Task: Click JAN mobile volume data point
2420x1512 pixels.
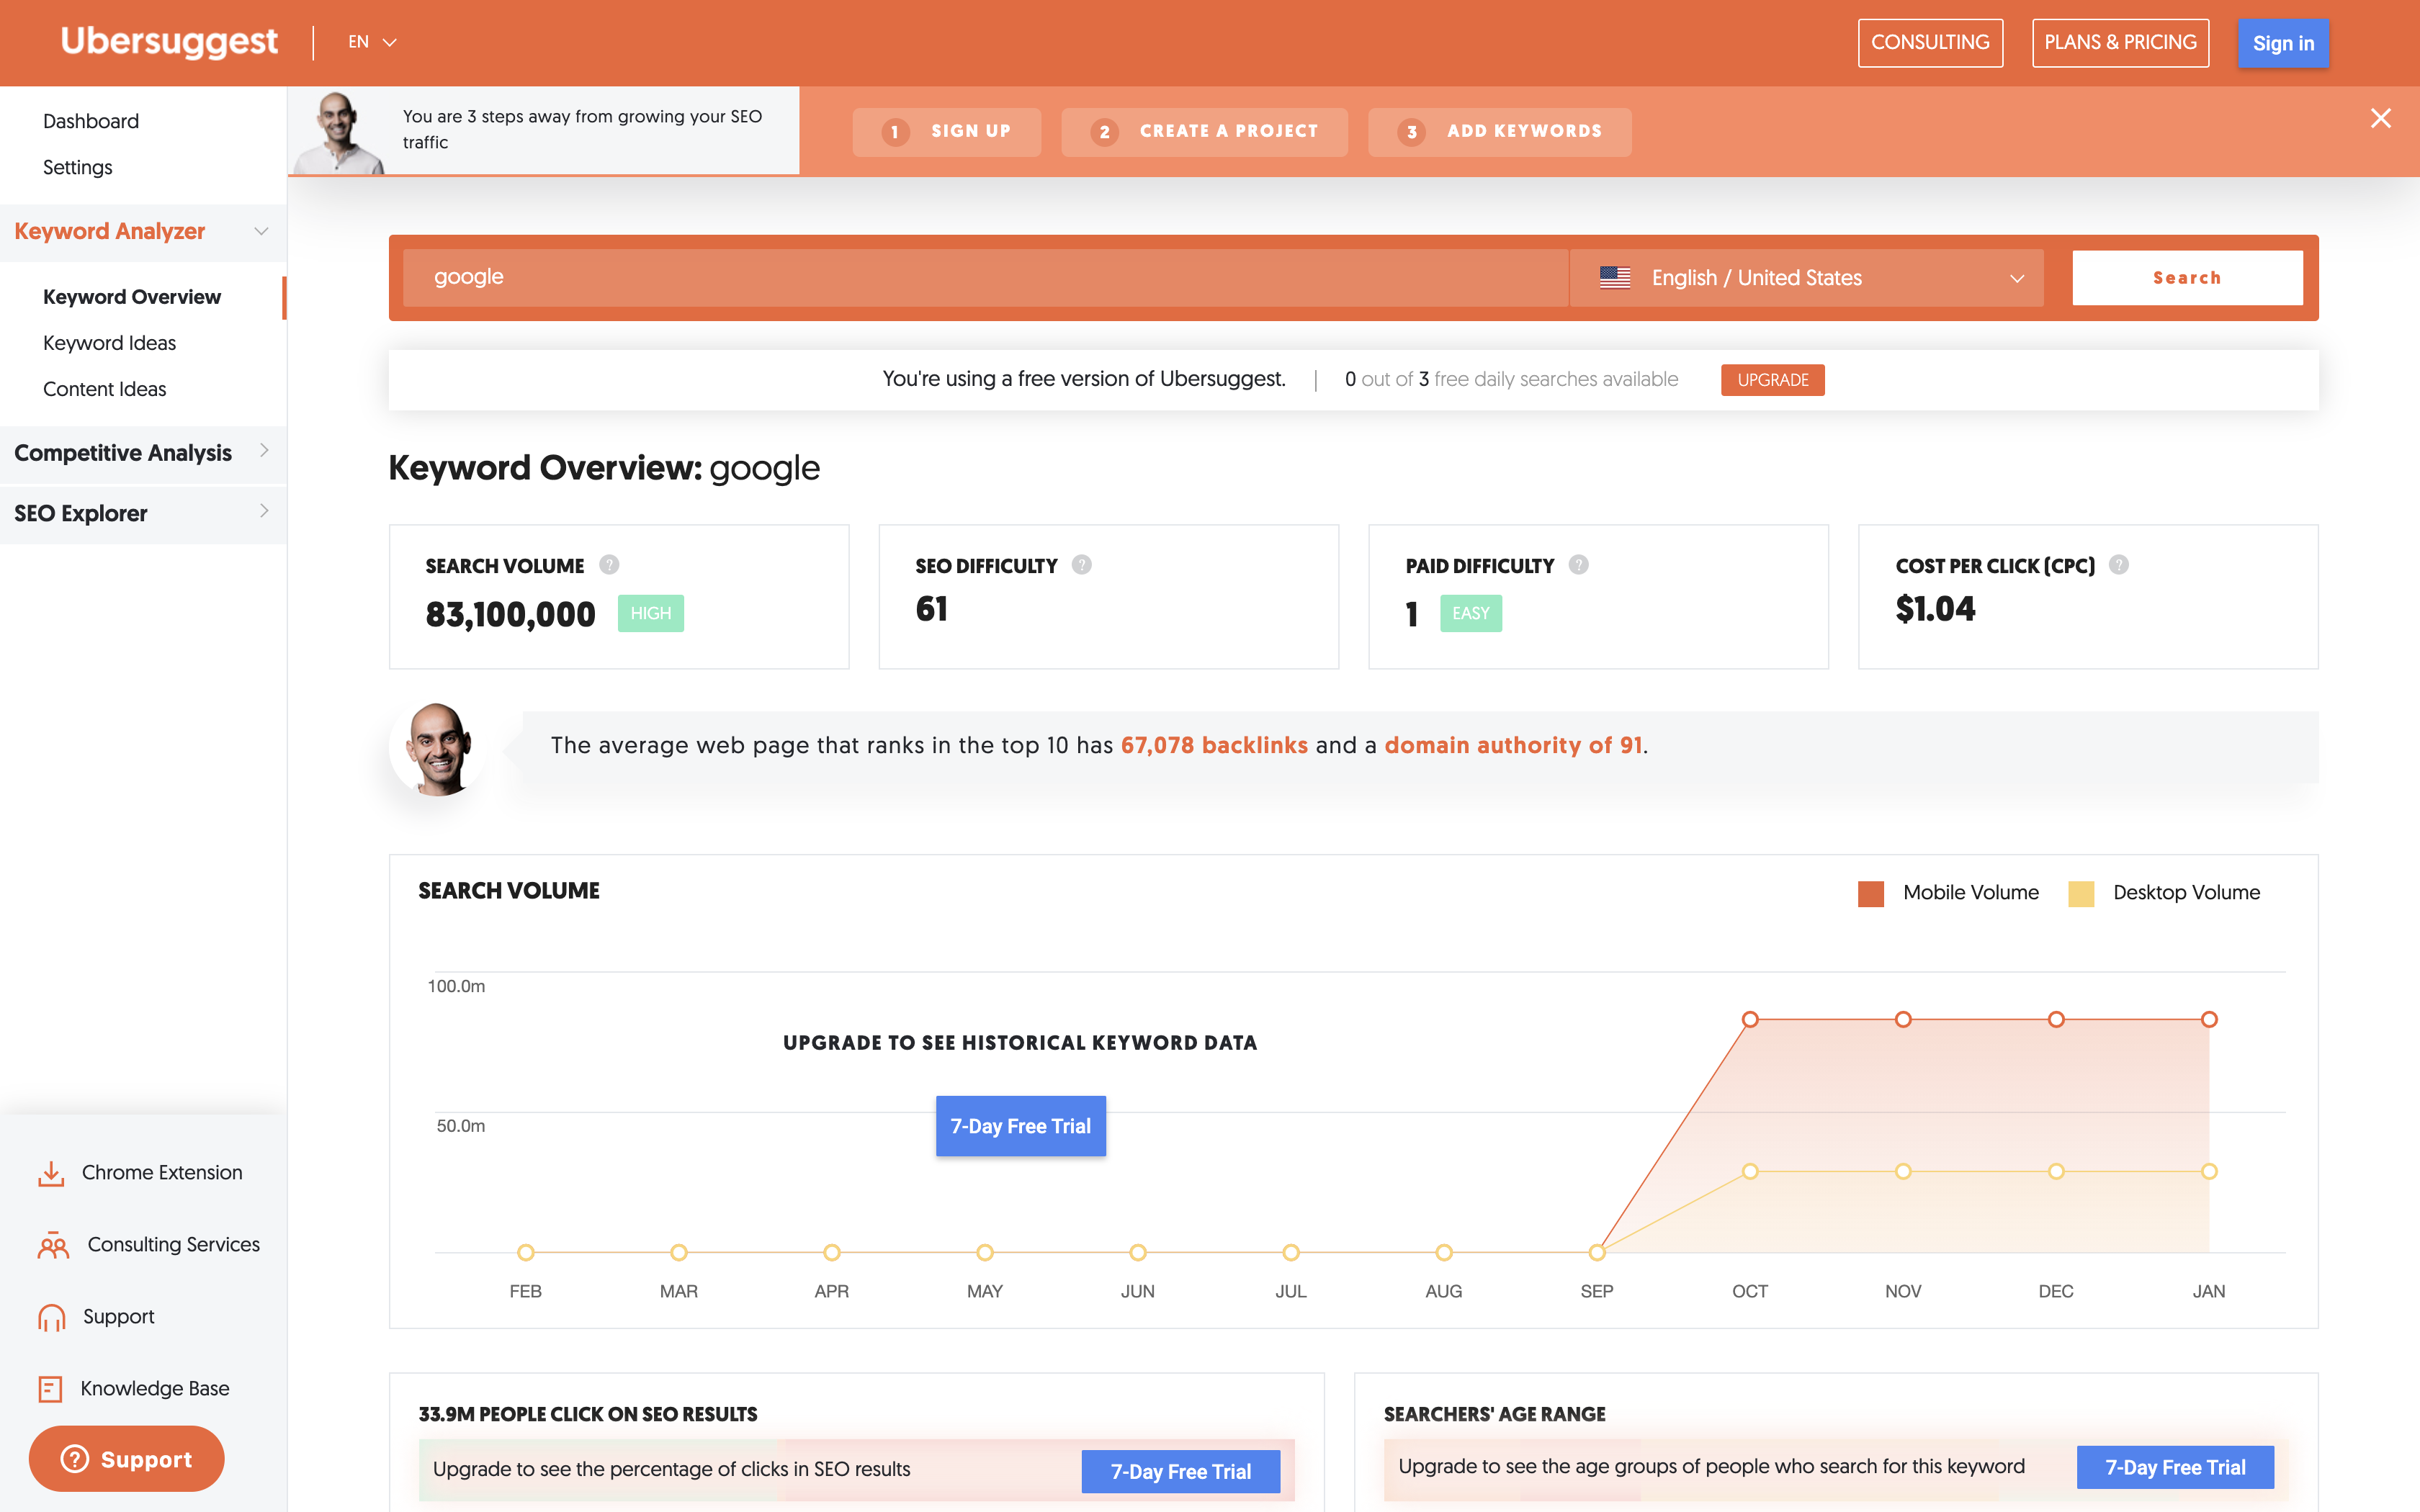Action: [x=2208, y=1019]
